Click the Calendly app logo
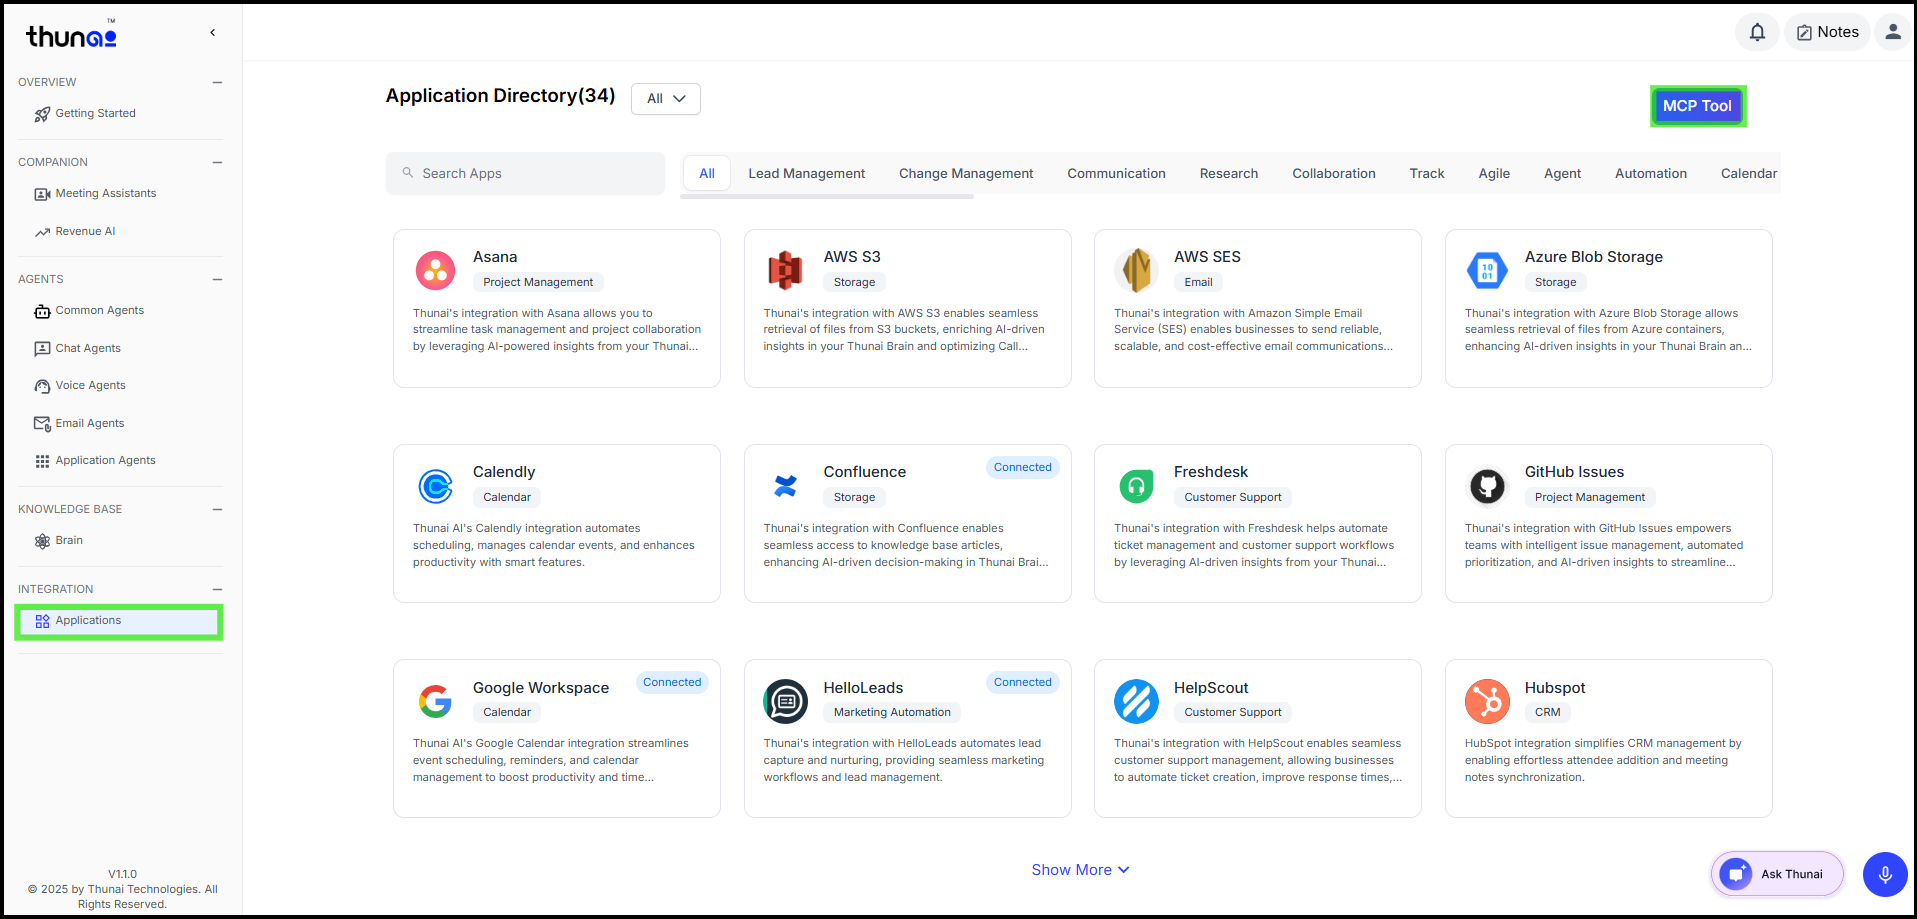 pos(435,486)
